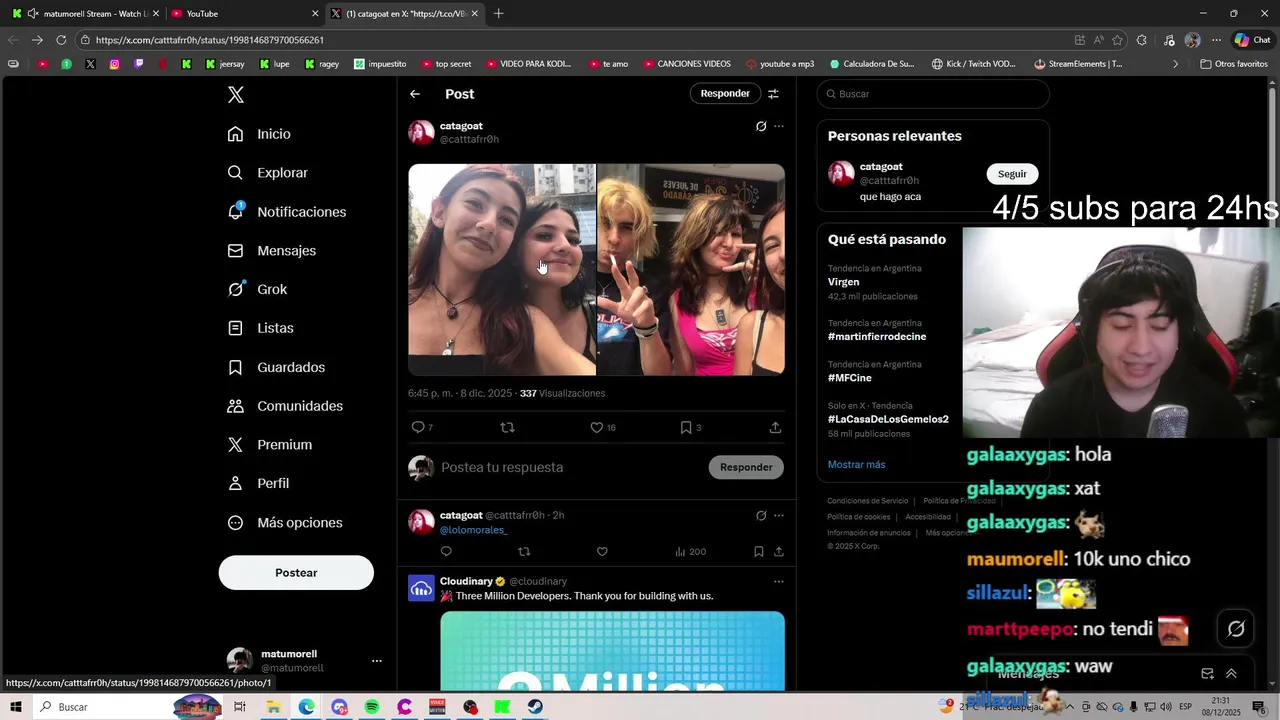This screenshot has height=720, width=1280.
Task: Expand bookmarks bar overflow chevron
Action: (1176, 64)
